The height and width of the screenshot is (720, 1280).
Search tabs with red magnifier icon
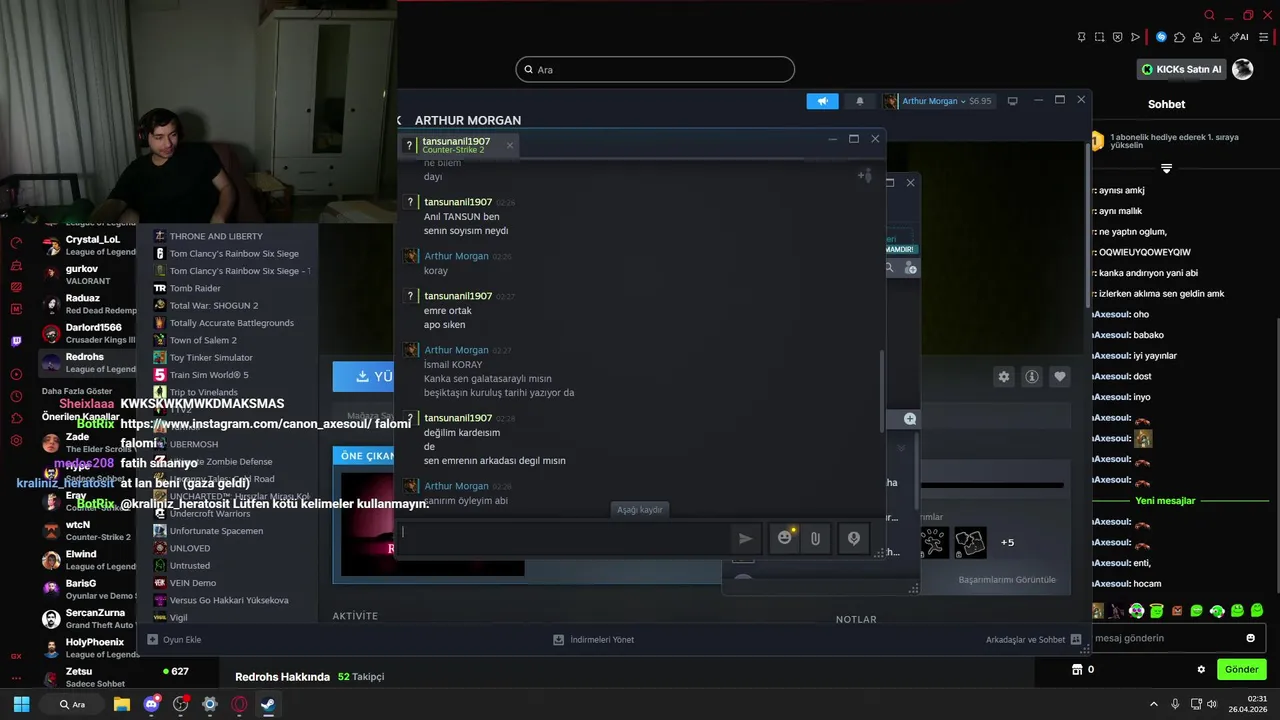(x=1209, y=15)
